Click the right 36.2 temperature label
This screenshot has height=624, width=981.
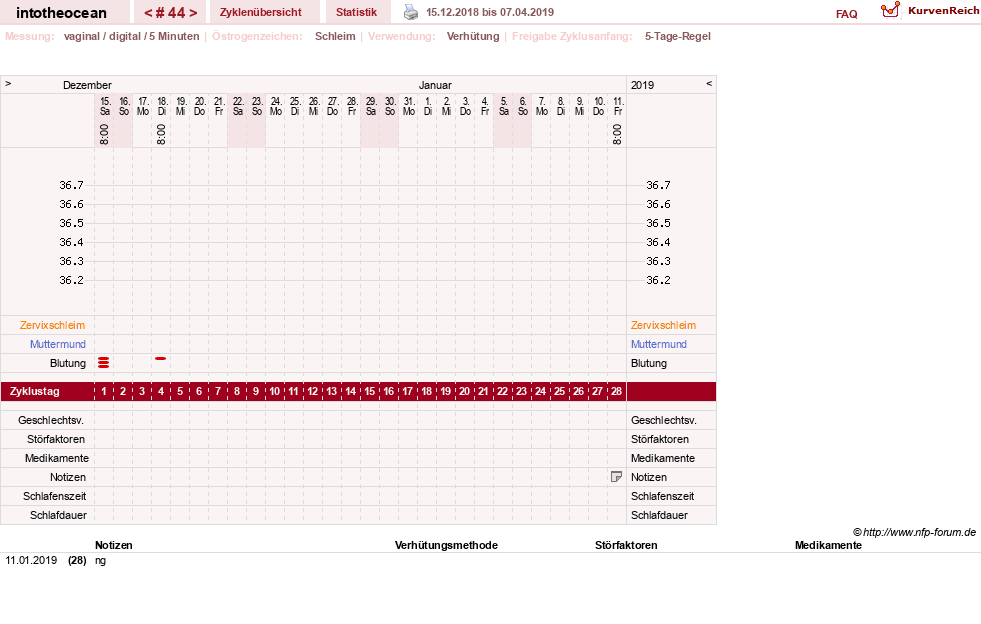[x=658, y=280]
